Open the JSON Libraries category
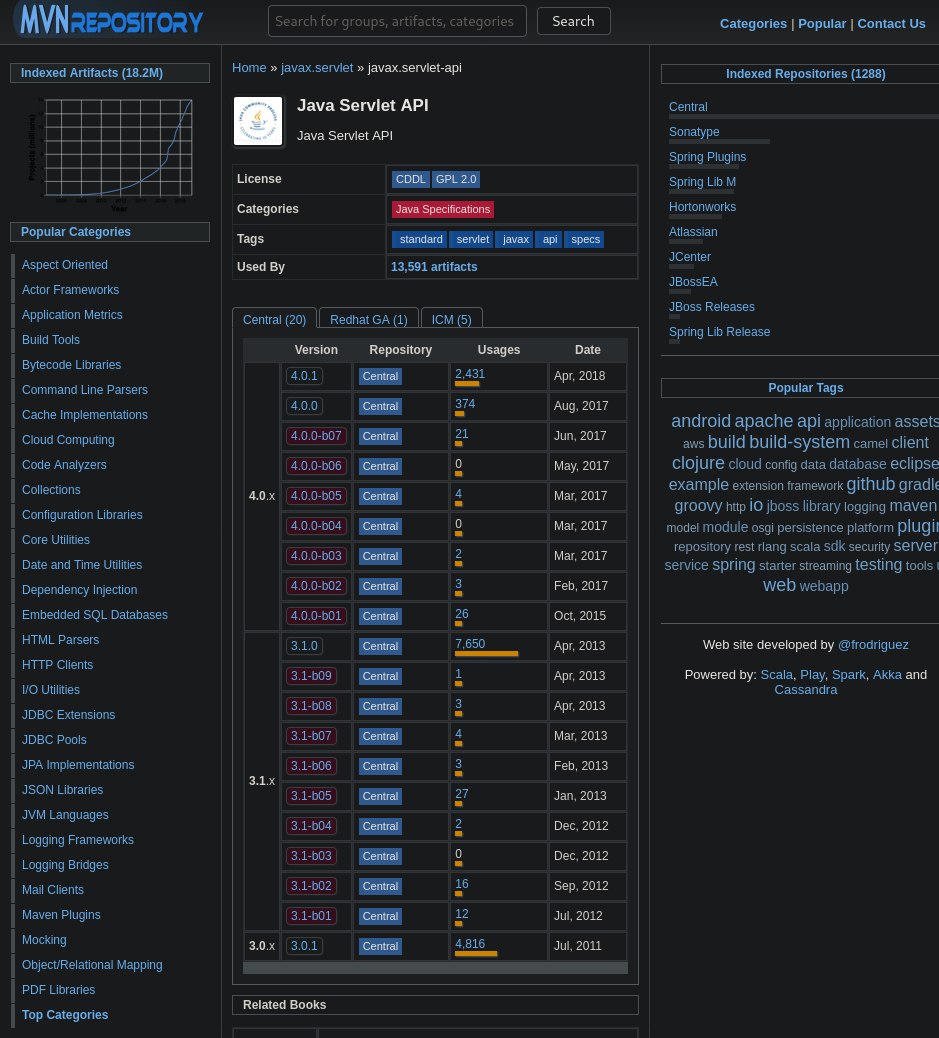This screenshot has width=939, height=1038. 62,790
